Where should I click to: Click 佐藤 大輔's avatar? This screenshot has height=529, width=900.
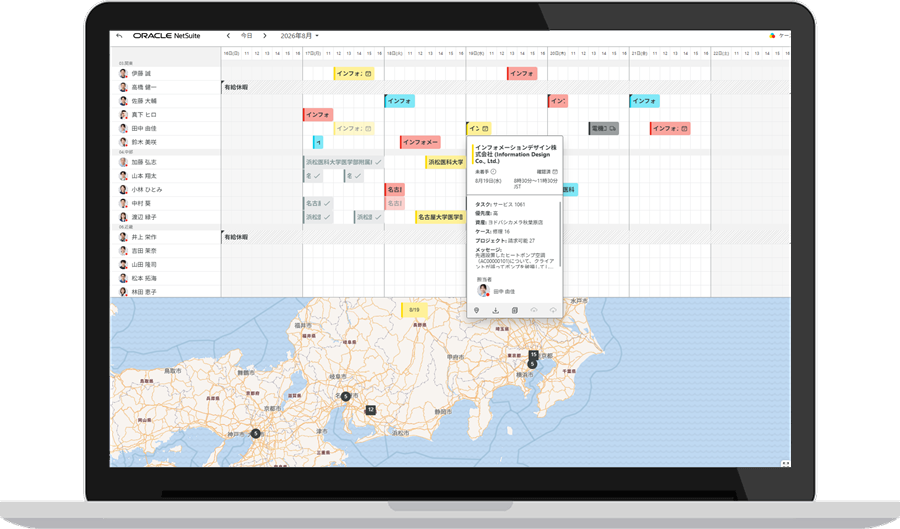tap(123, 101)
